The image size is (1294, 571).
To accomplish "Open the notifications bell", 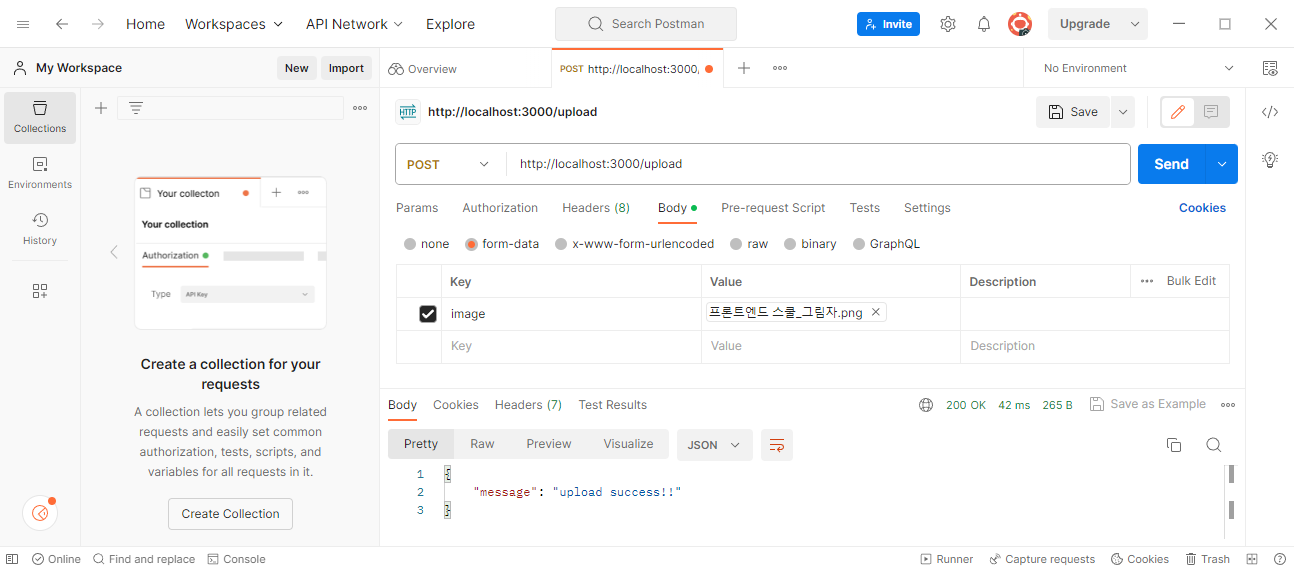I will (x=984, y=24).
